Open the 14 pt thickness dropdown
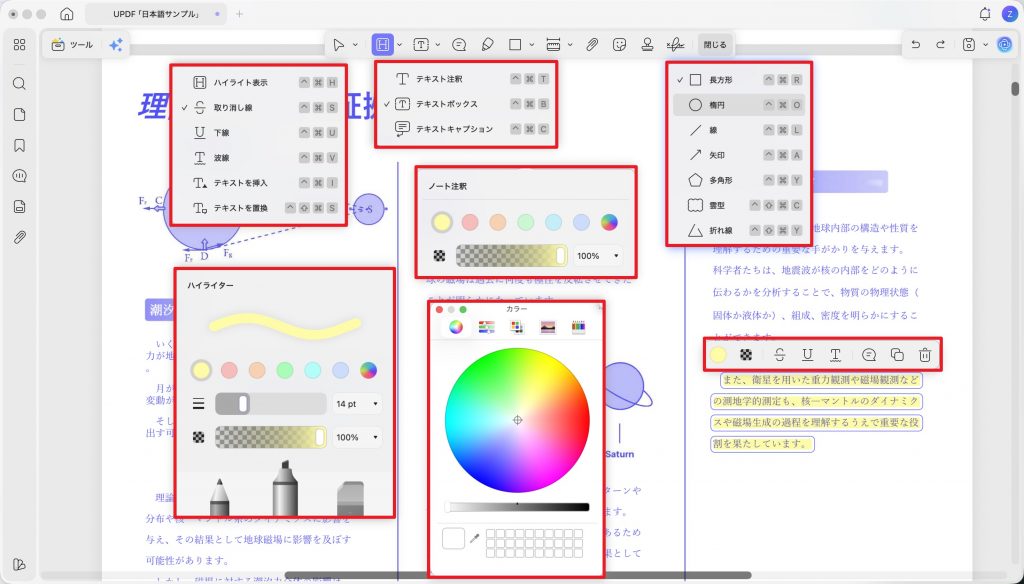Viewport: 1024px width, 584px height. (x=357, y=404)
